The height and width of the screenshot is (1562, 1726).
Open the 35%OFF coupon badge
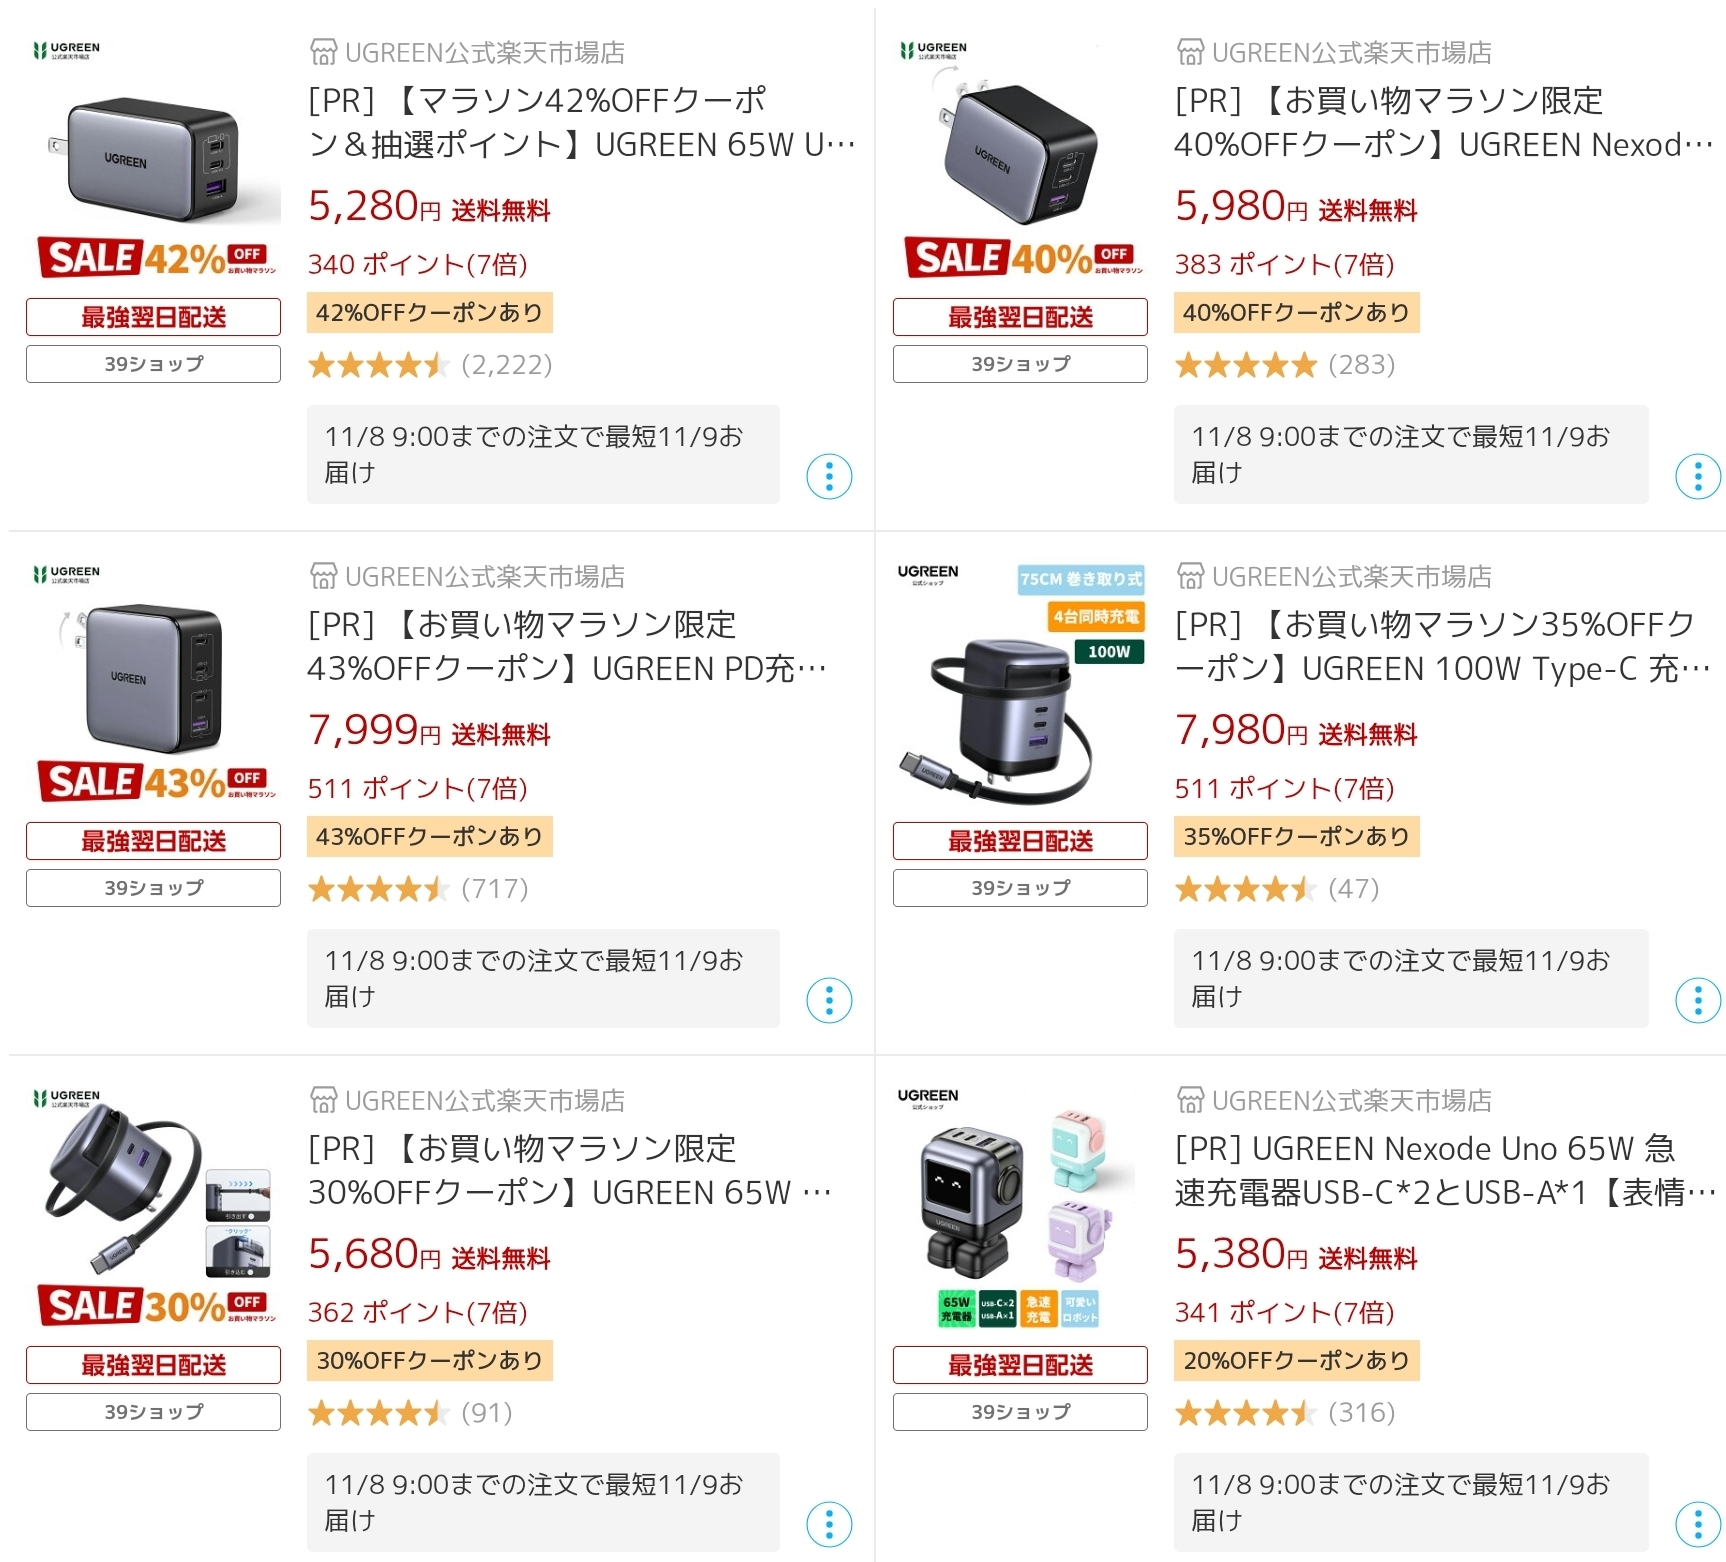(1296, 837)
